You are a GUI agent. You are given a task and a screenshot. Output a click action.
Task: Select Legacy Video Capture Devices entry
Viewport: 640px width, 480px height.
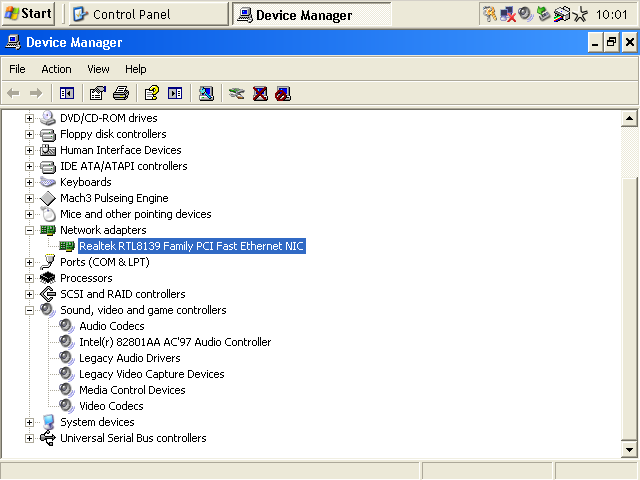coord(152,374)
